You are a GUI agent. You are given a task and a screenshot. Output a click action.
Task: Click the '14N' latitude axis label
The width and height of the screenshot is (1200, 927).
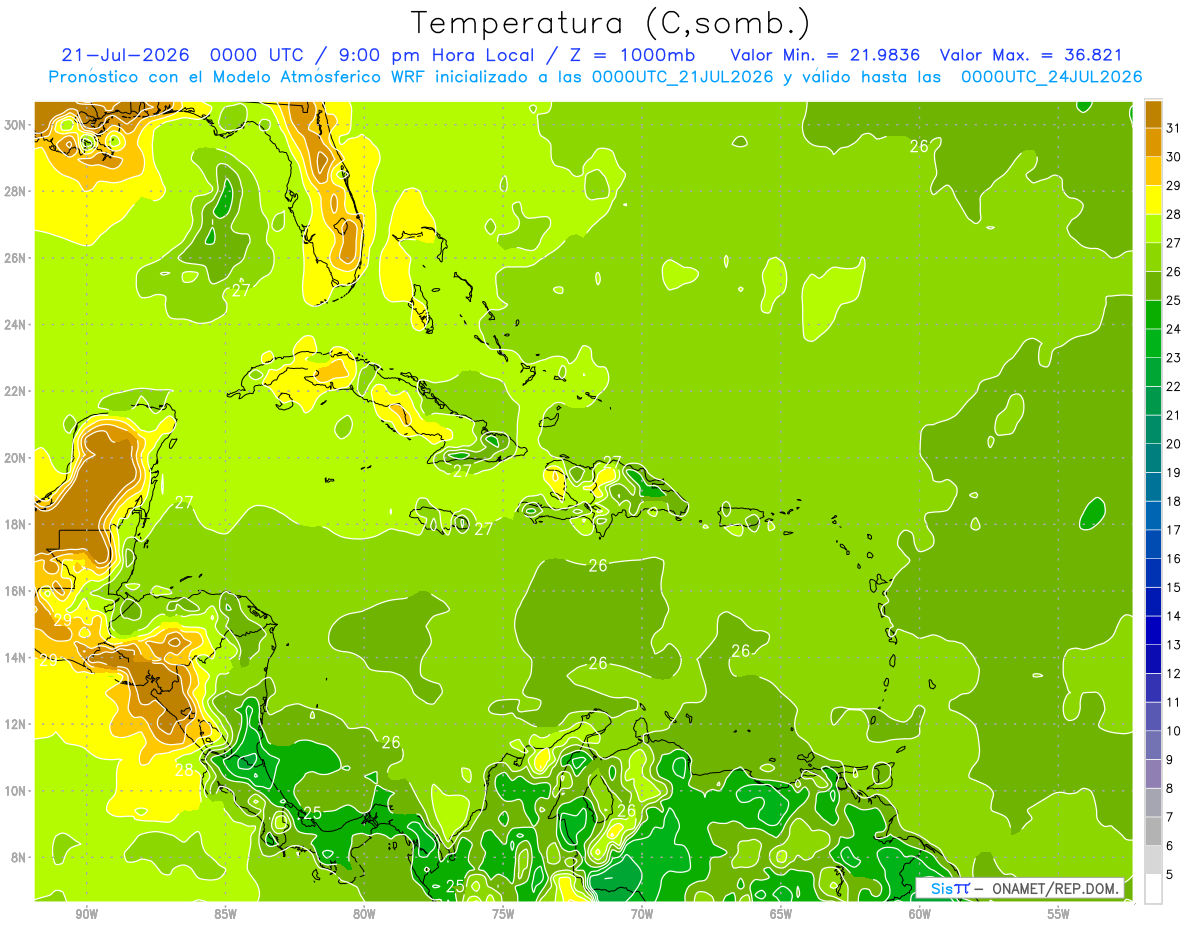[x=16, y=658]
